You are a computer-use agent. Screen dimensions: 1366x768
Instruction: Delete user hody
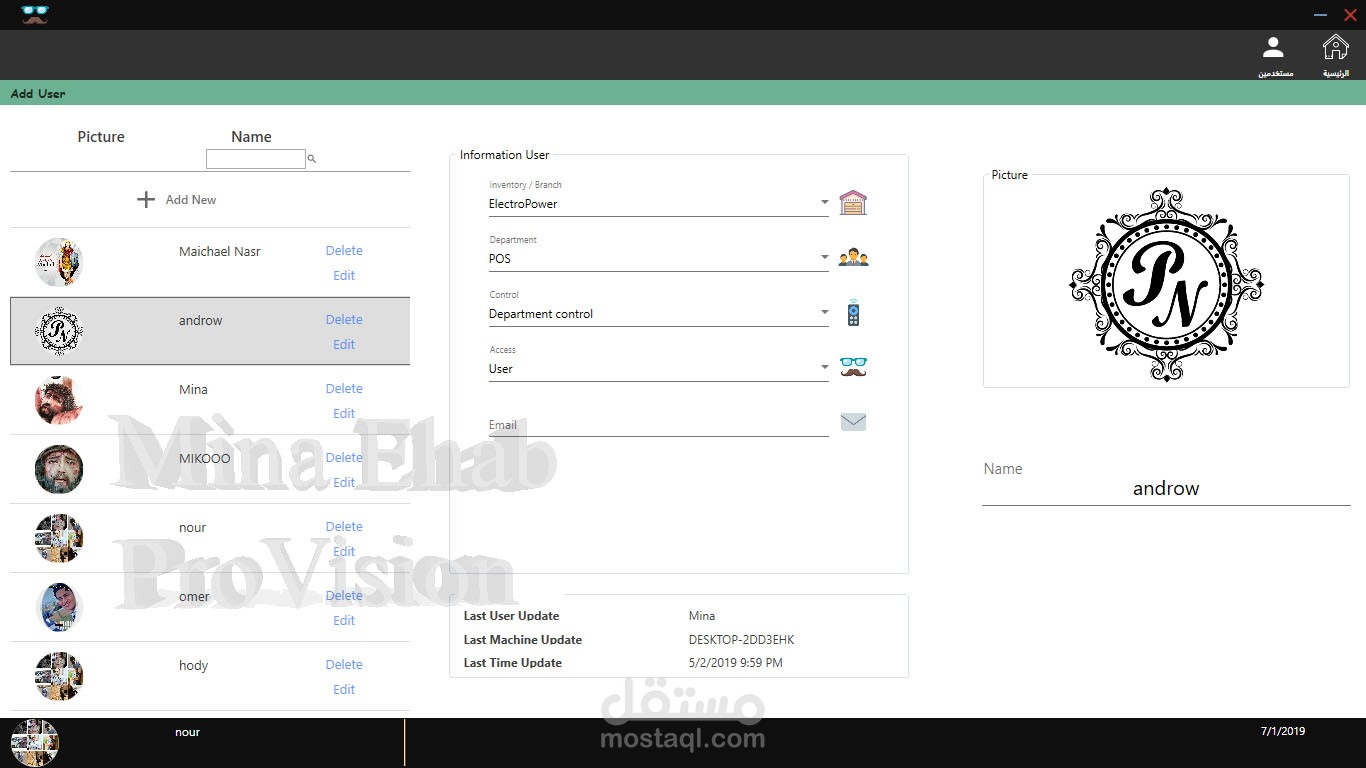point(344,665)
